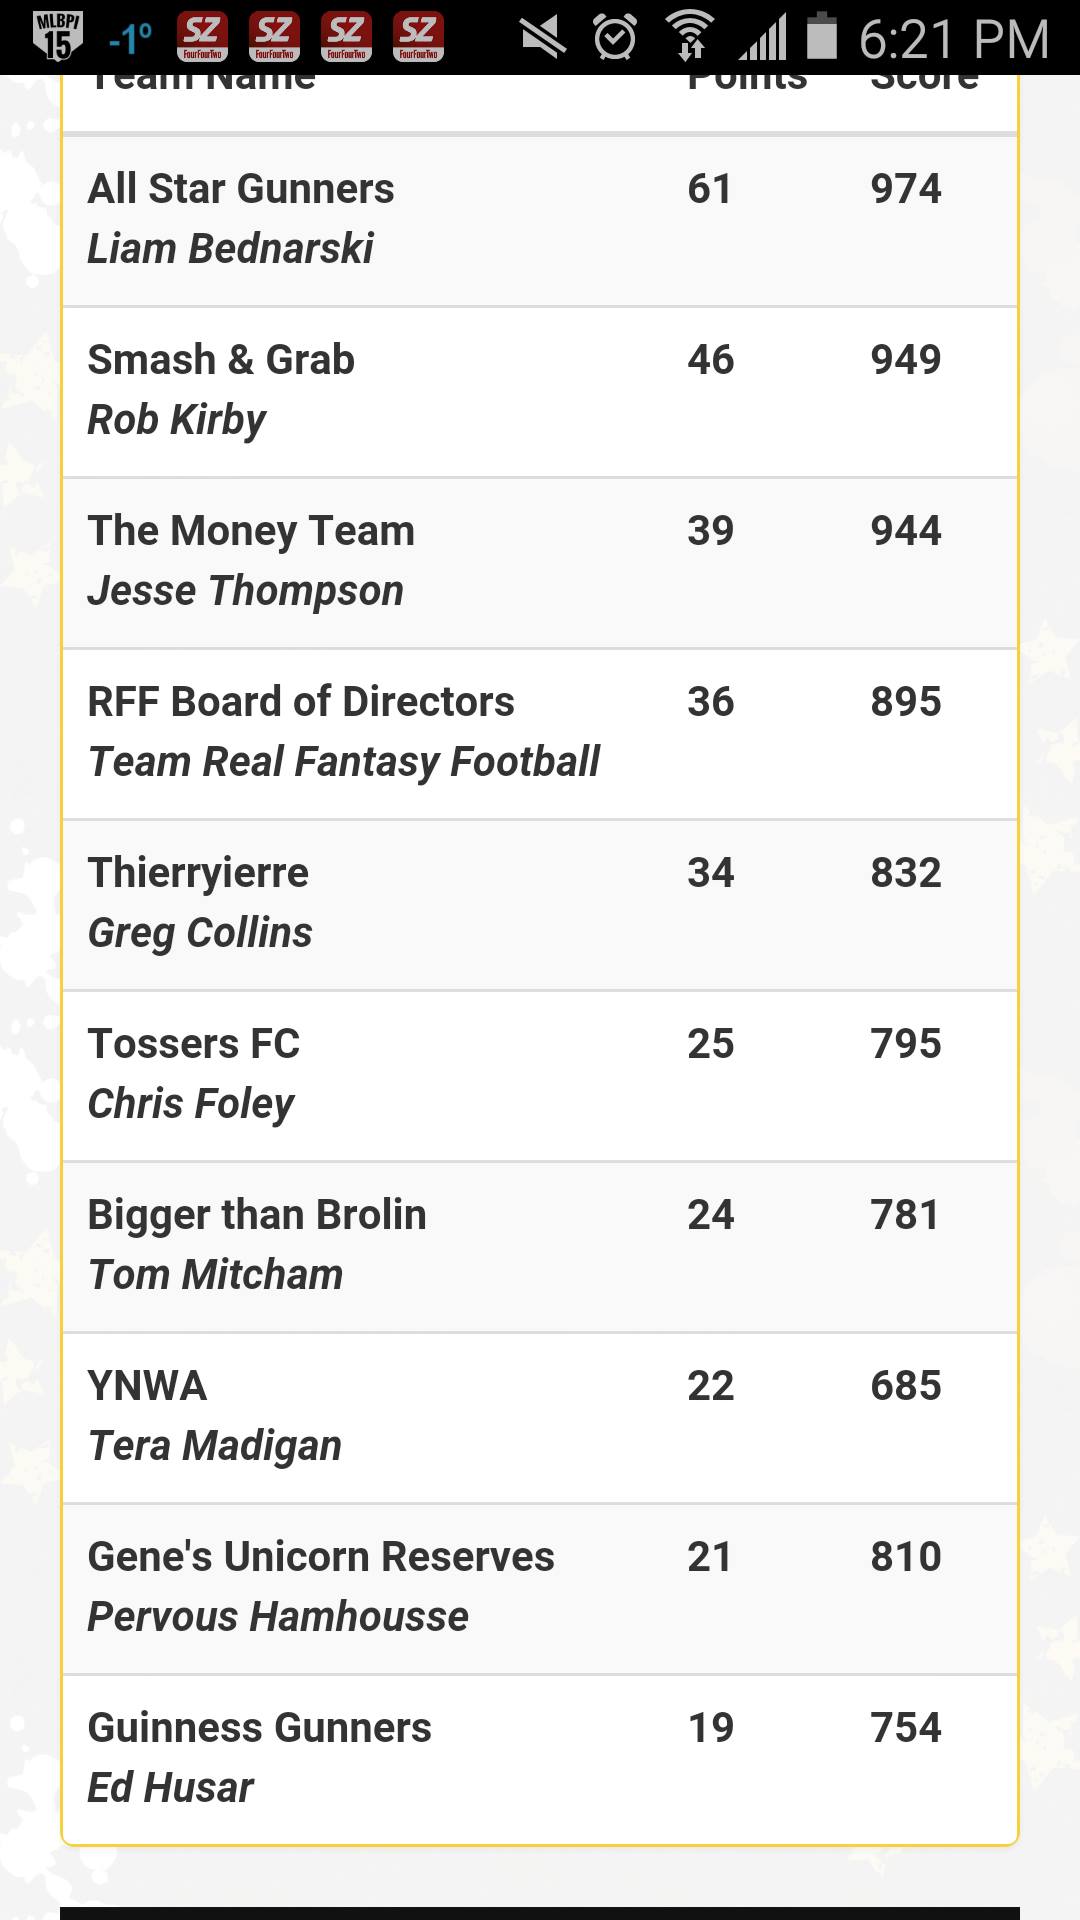
Task: Open the Bigger than Brolin team row
Action: click(540, 1247)
